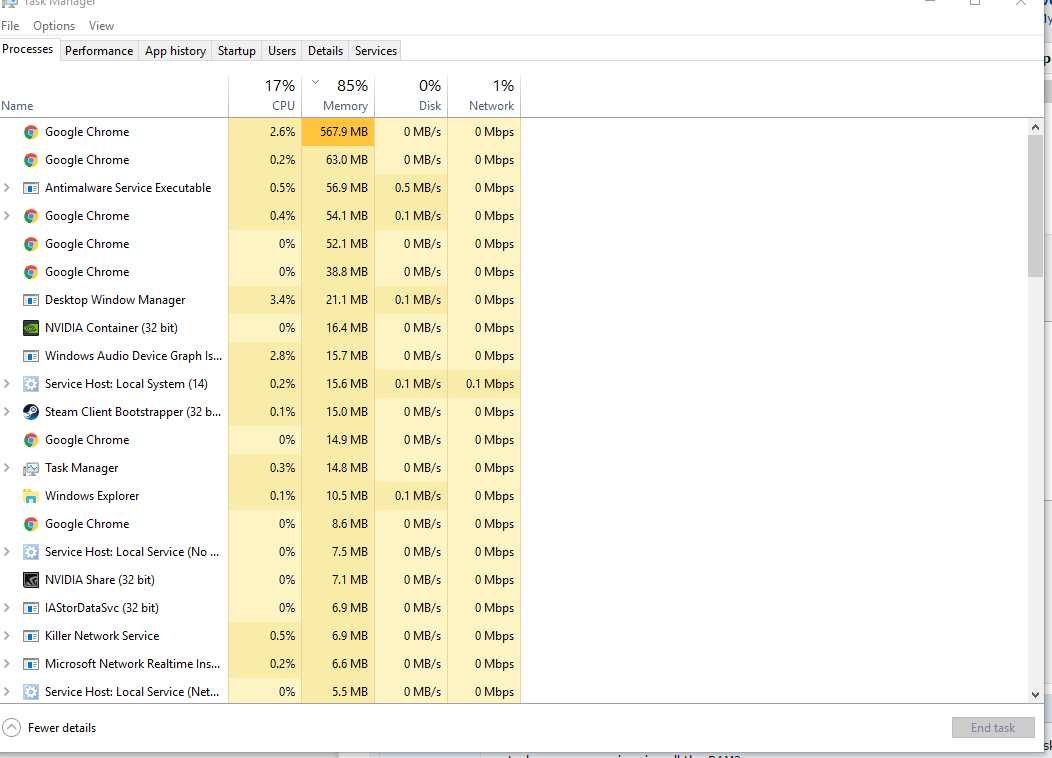Expand the Antimalware Service Executable row
The height and width of the screenshot is (758, 1052).
pyautogui.click(x=7, y=188)
